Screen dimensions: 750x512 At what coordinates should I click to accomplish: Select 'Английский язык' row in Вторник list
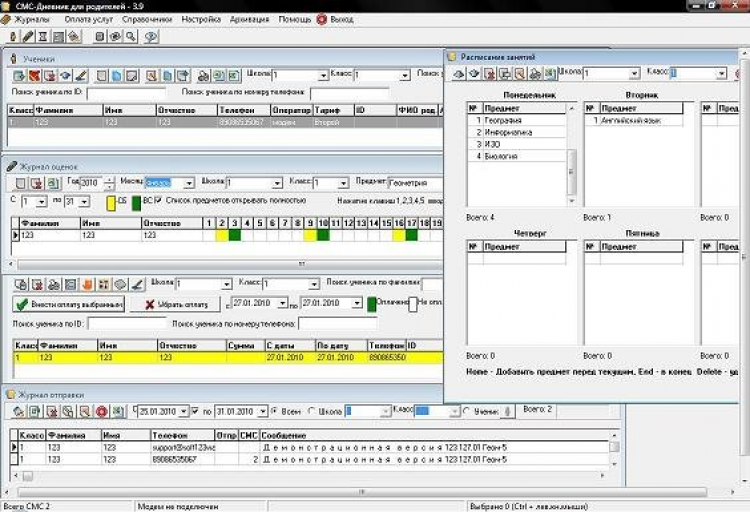633,121
